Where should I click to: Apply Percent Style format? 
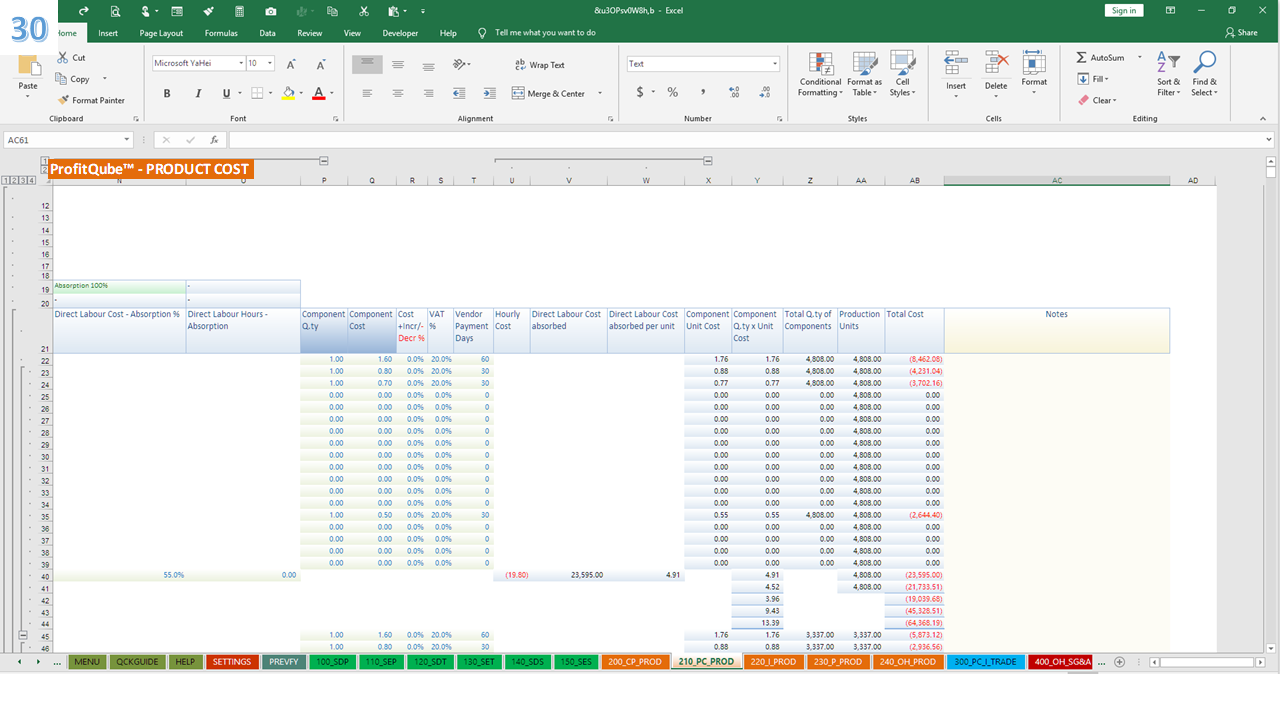click(x=673, y=92)
